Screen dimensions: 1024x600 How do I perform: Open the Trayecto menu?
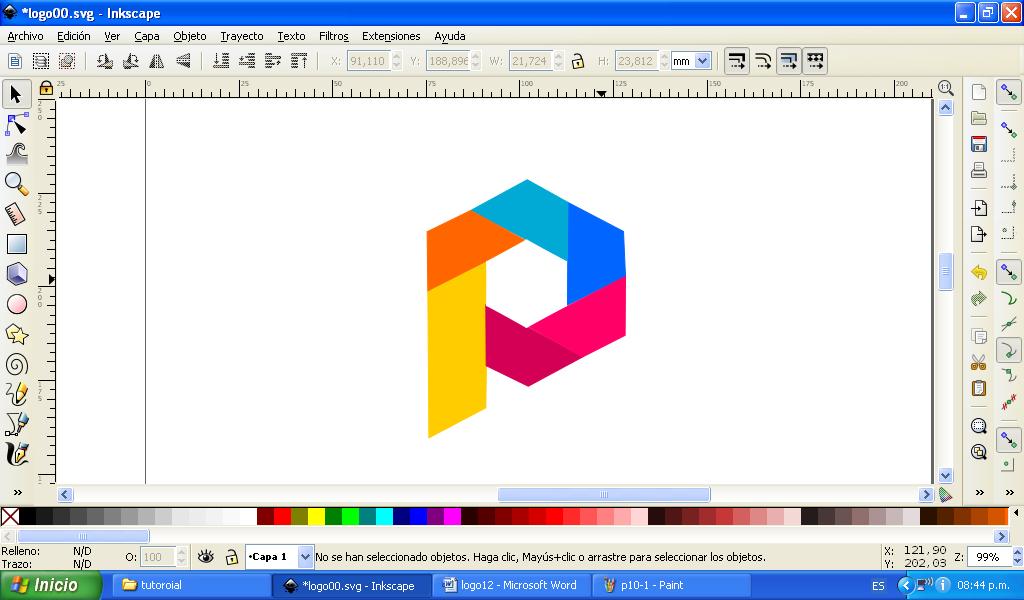pos(242,36)
